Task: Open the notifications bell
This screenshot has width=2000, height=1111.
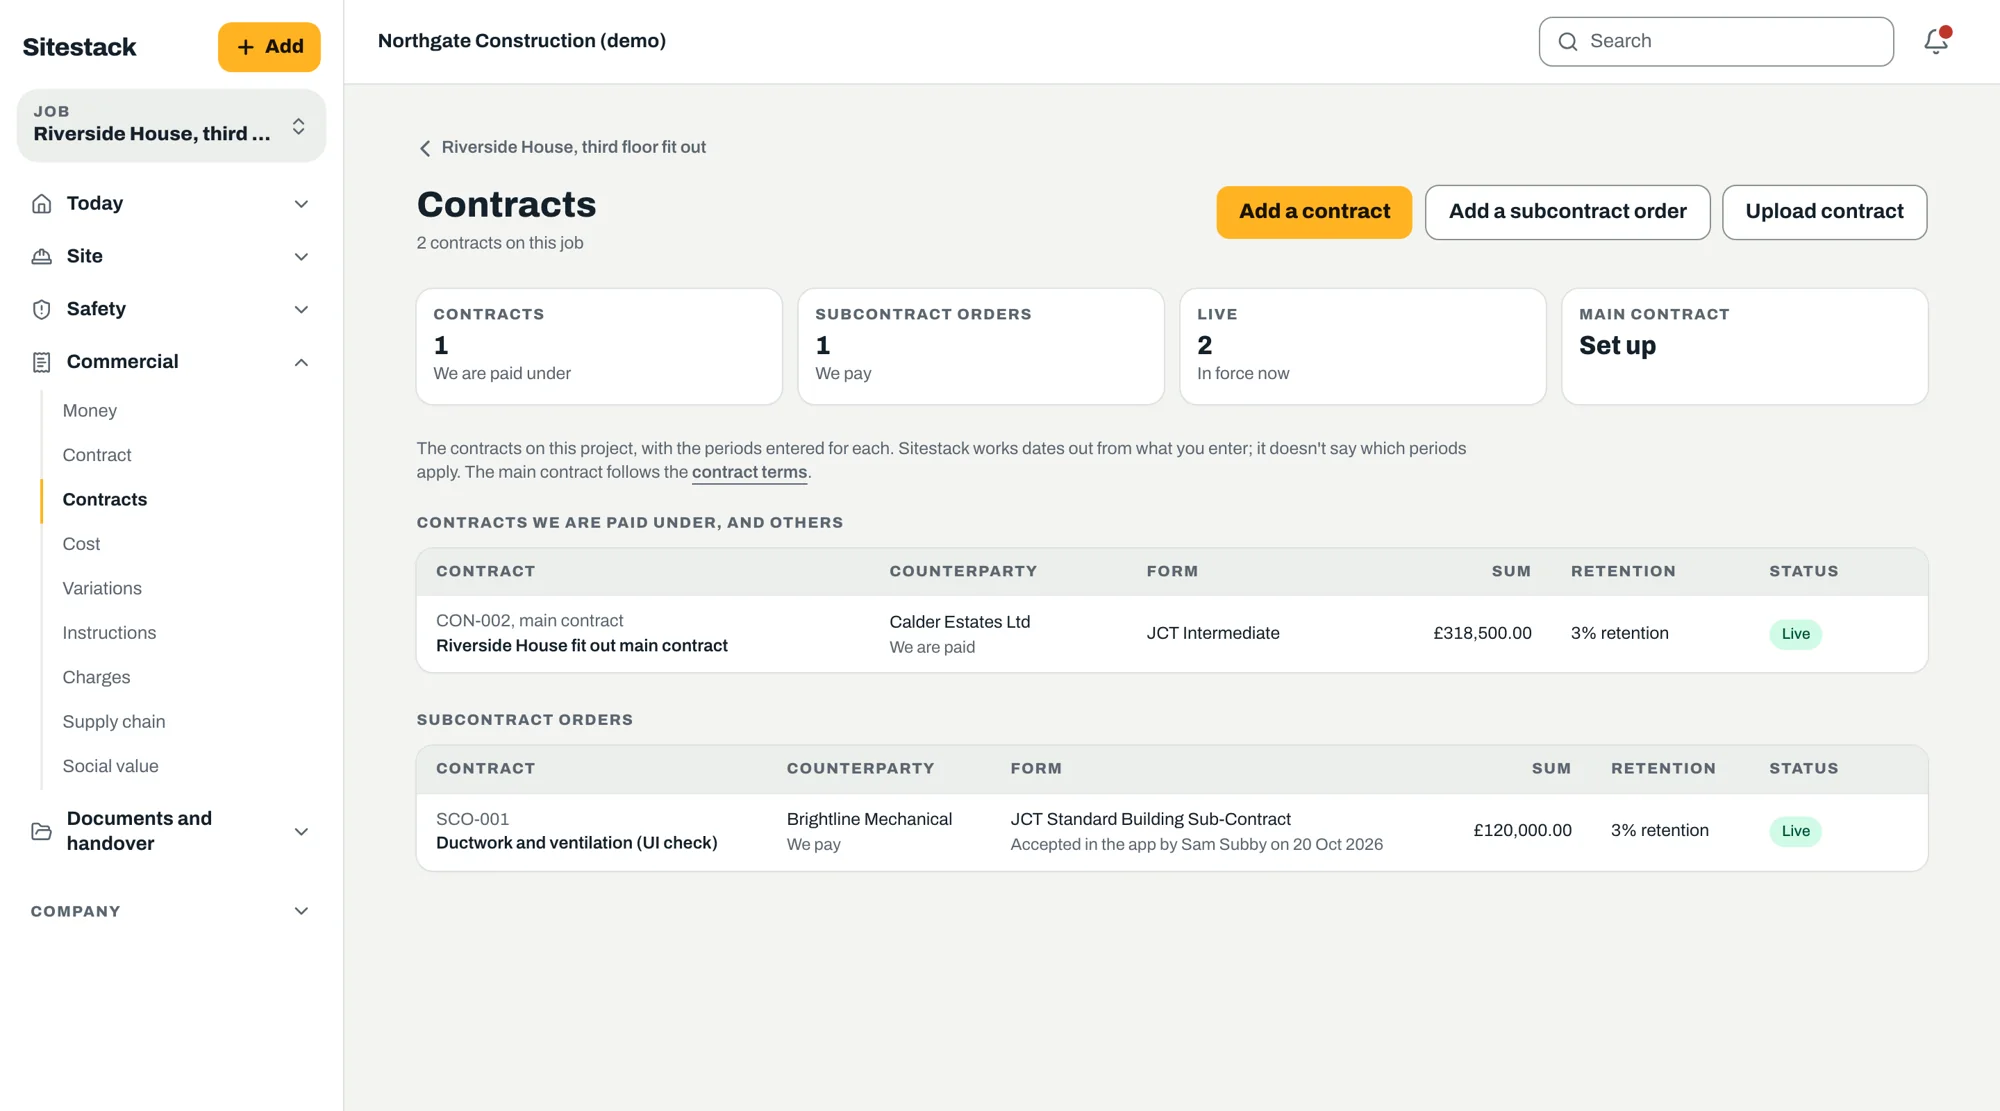Action: [1936, 41]
